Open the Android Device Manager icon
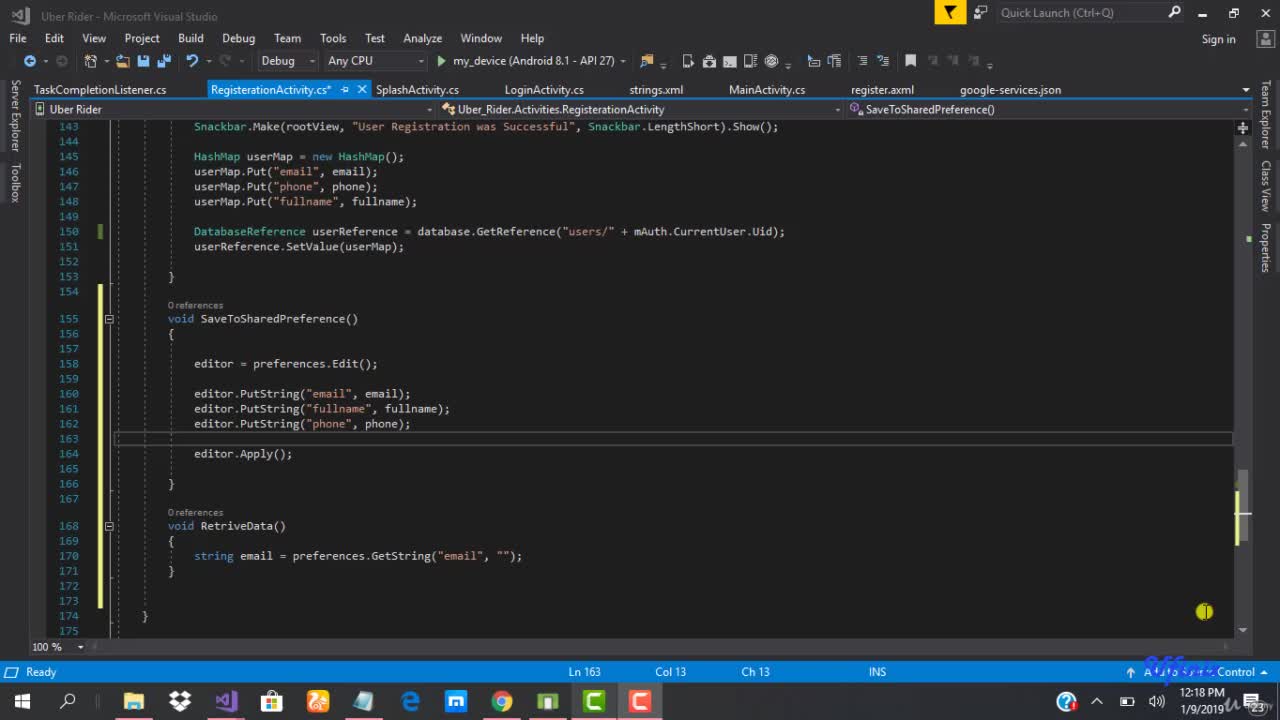Image resolution: width=1280 pixels, height=720 pixels. [x=688, y=61]
